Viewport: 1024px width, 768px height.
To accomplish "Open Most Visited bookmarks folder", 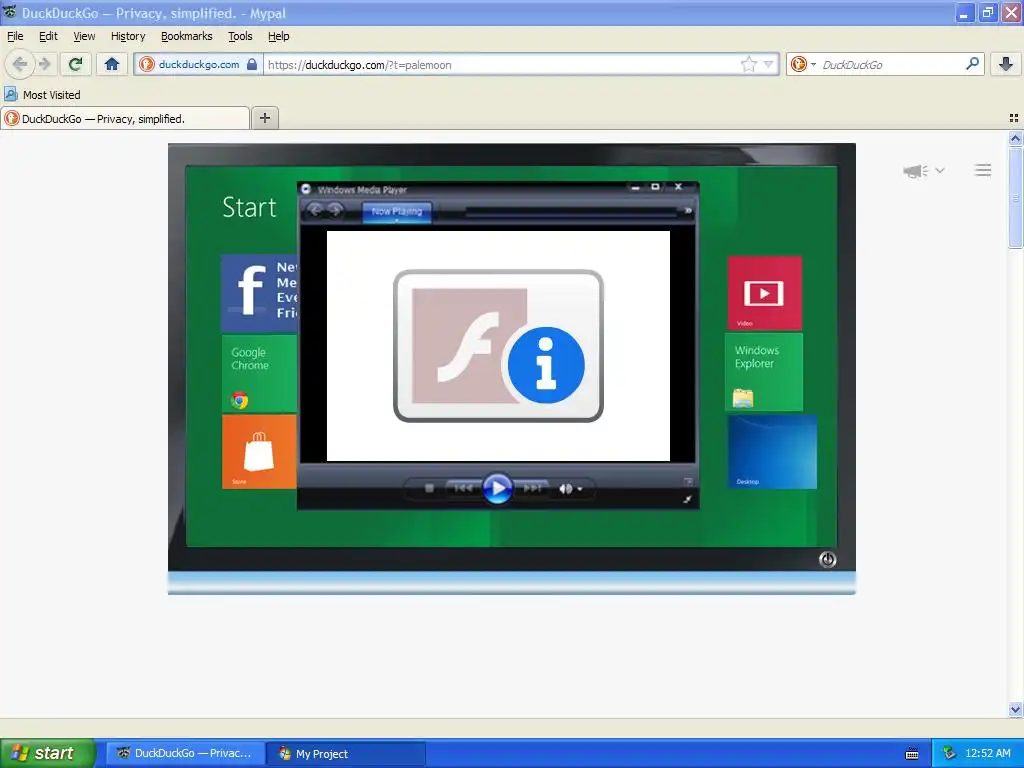I will click(x=42, y=95).
